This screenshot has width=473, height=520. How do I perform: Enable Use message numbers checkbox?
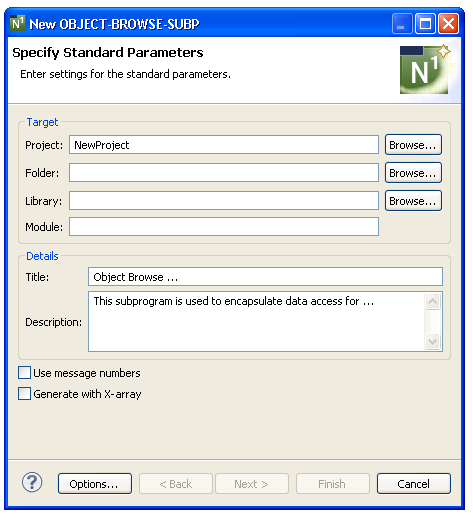24,373
